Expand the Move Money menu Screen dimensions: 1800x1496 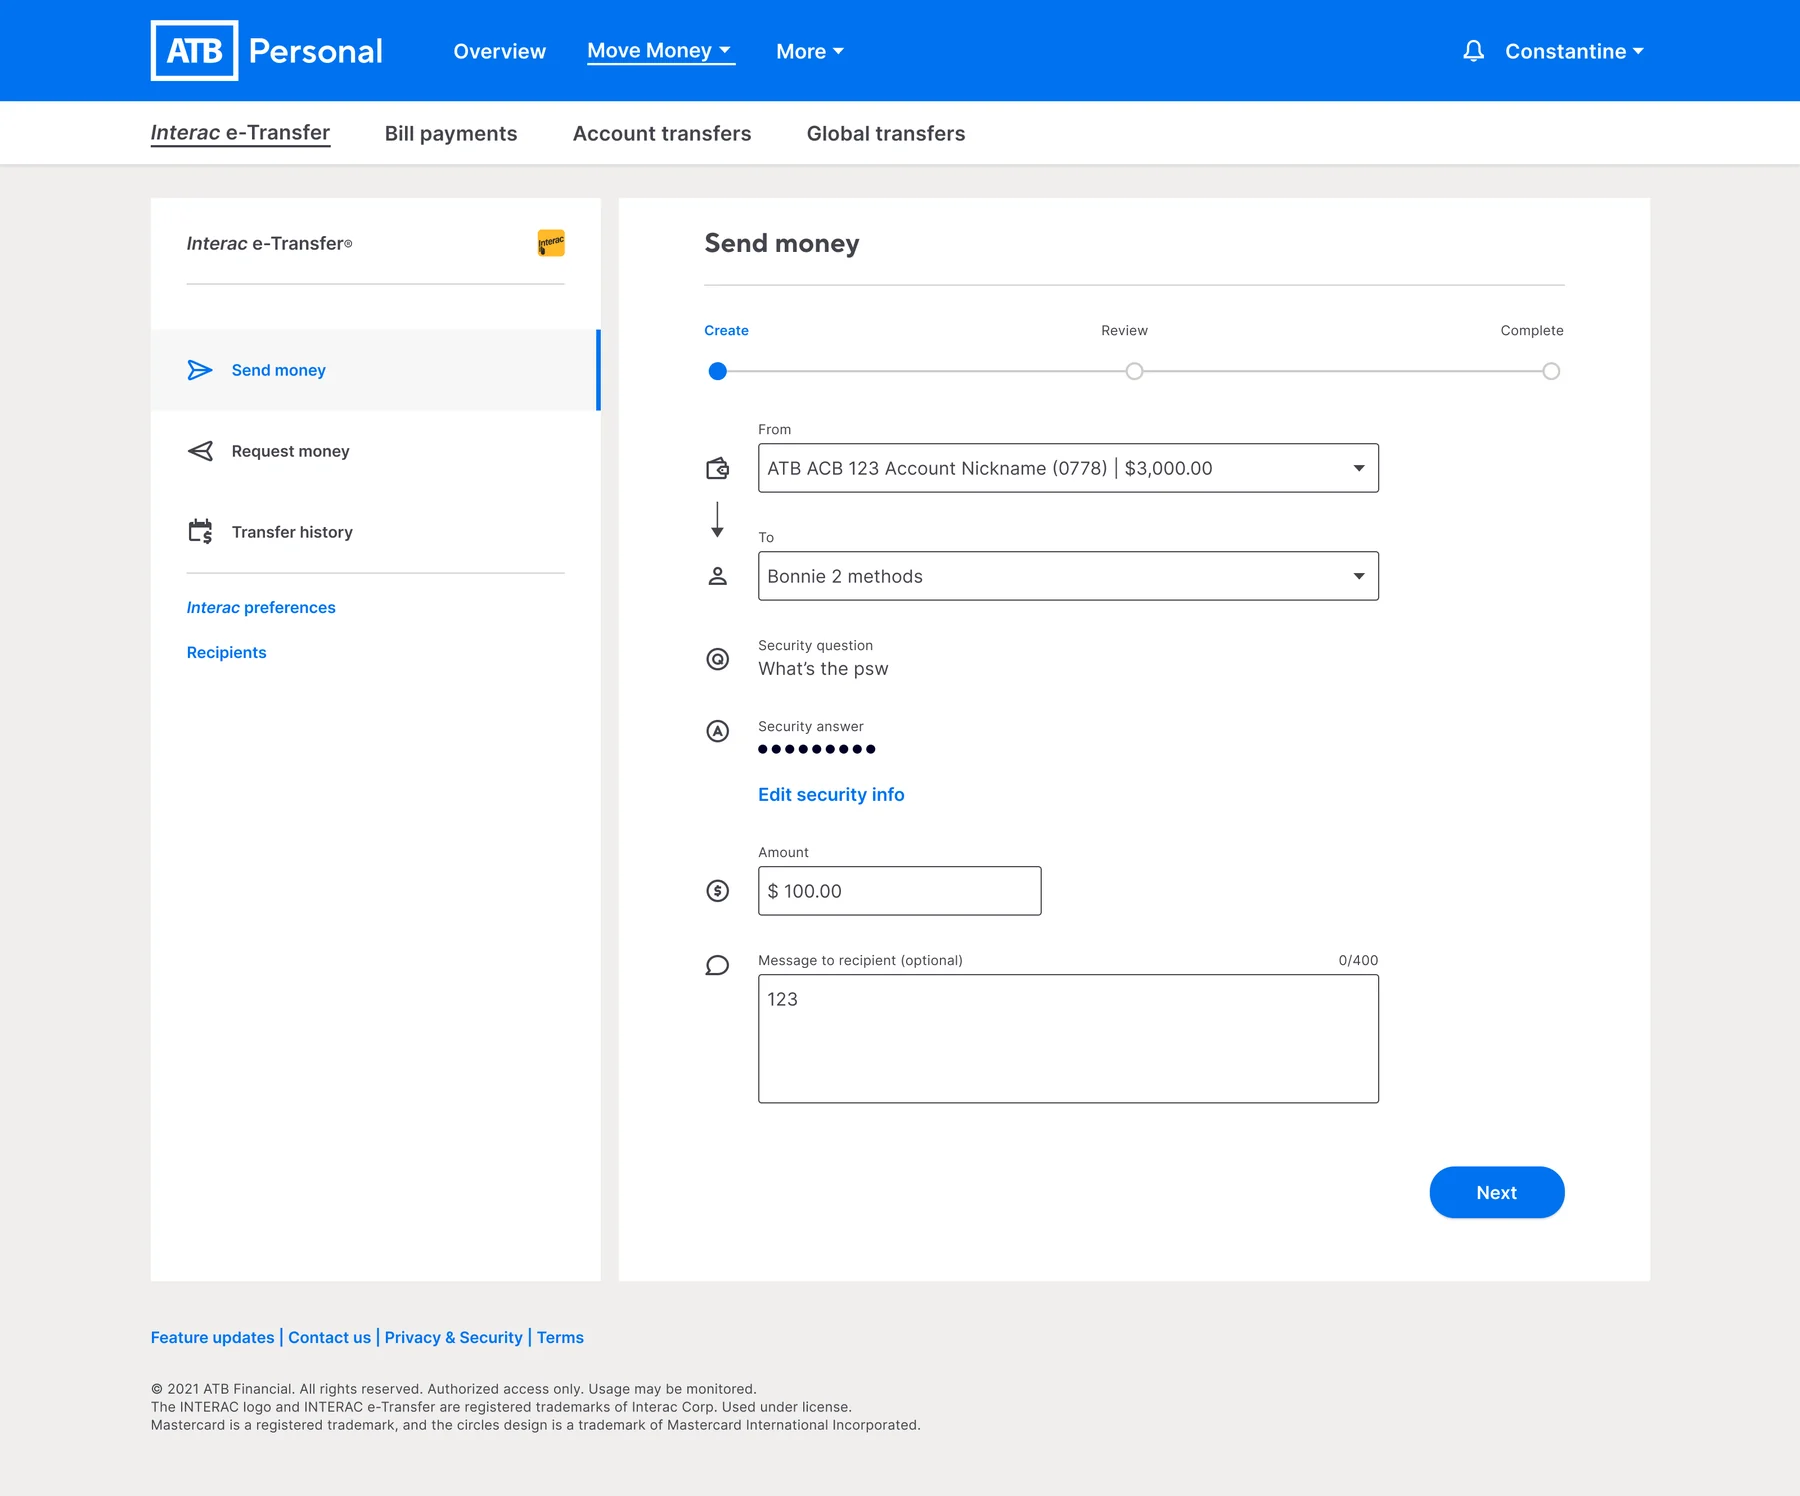point(660,51)
